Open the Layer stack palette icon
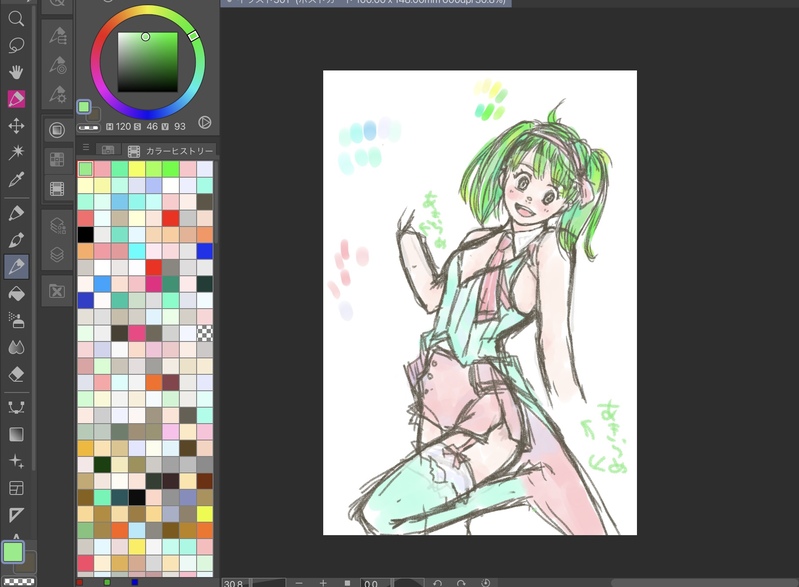Screen dimensions: 799x587 57,254
